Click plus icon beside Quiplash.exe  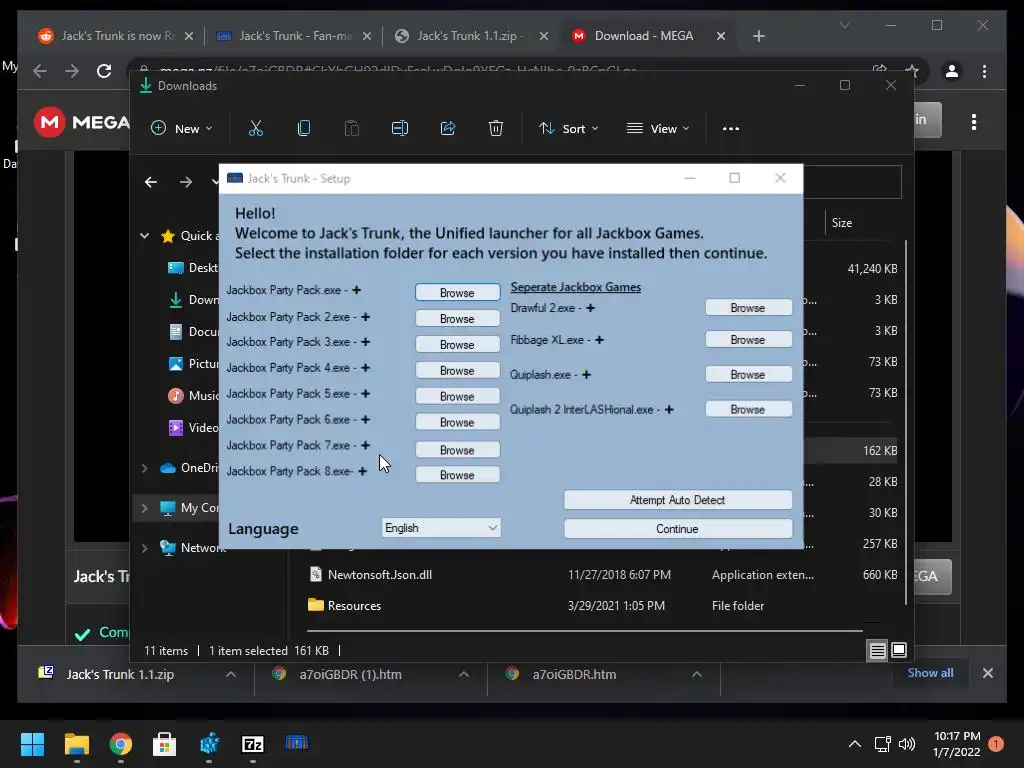coord(586,374)
